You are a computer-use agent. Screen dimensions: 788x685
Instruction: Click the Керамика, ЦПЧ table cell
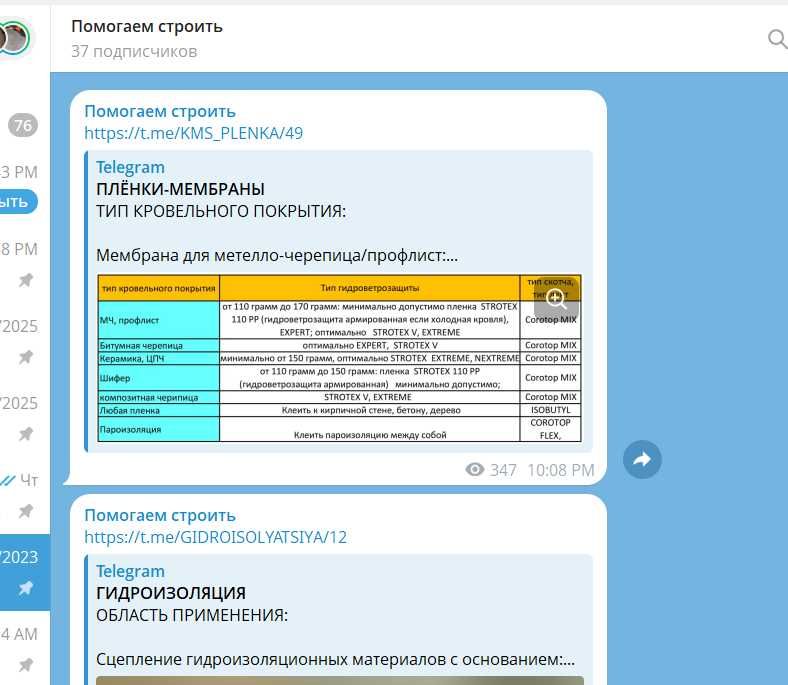click(x=159, y=358)
